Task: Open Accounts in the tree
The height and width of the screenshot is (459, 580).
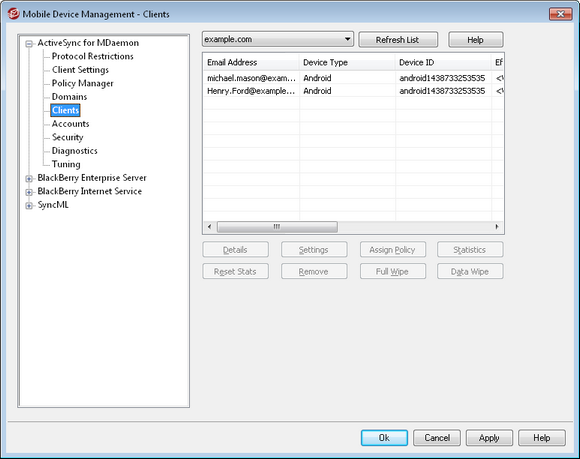Action: pyautogui.click(x=70, y=124)
